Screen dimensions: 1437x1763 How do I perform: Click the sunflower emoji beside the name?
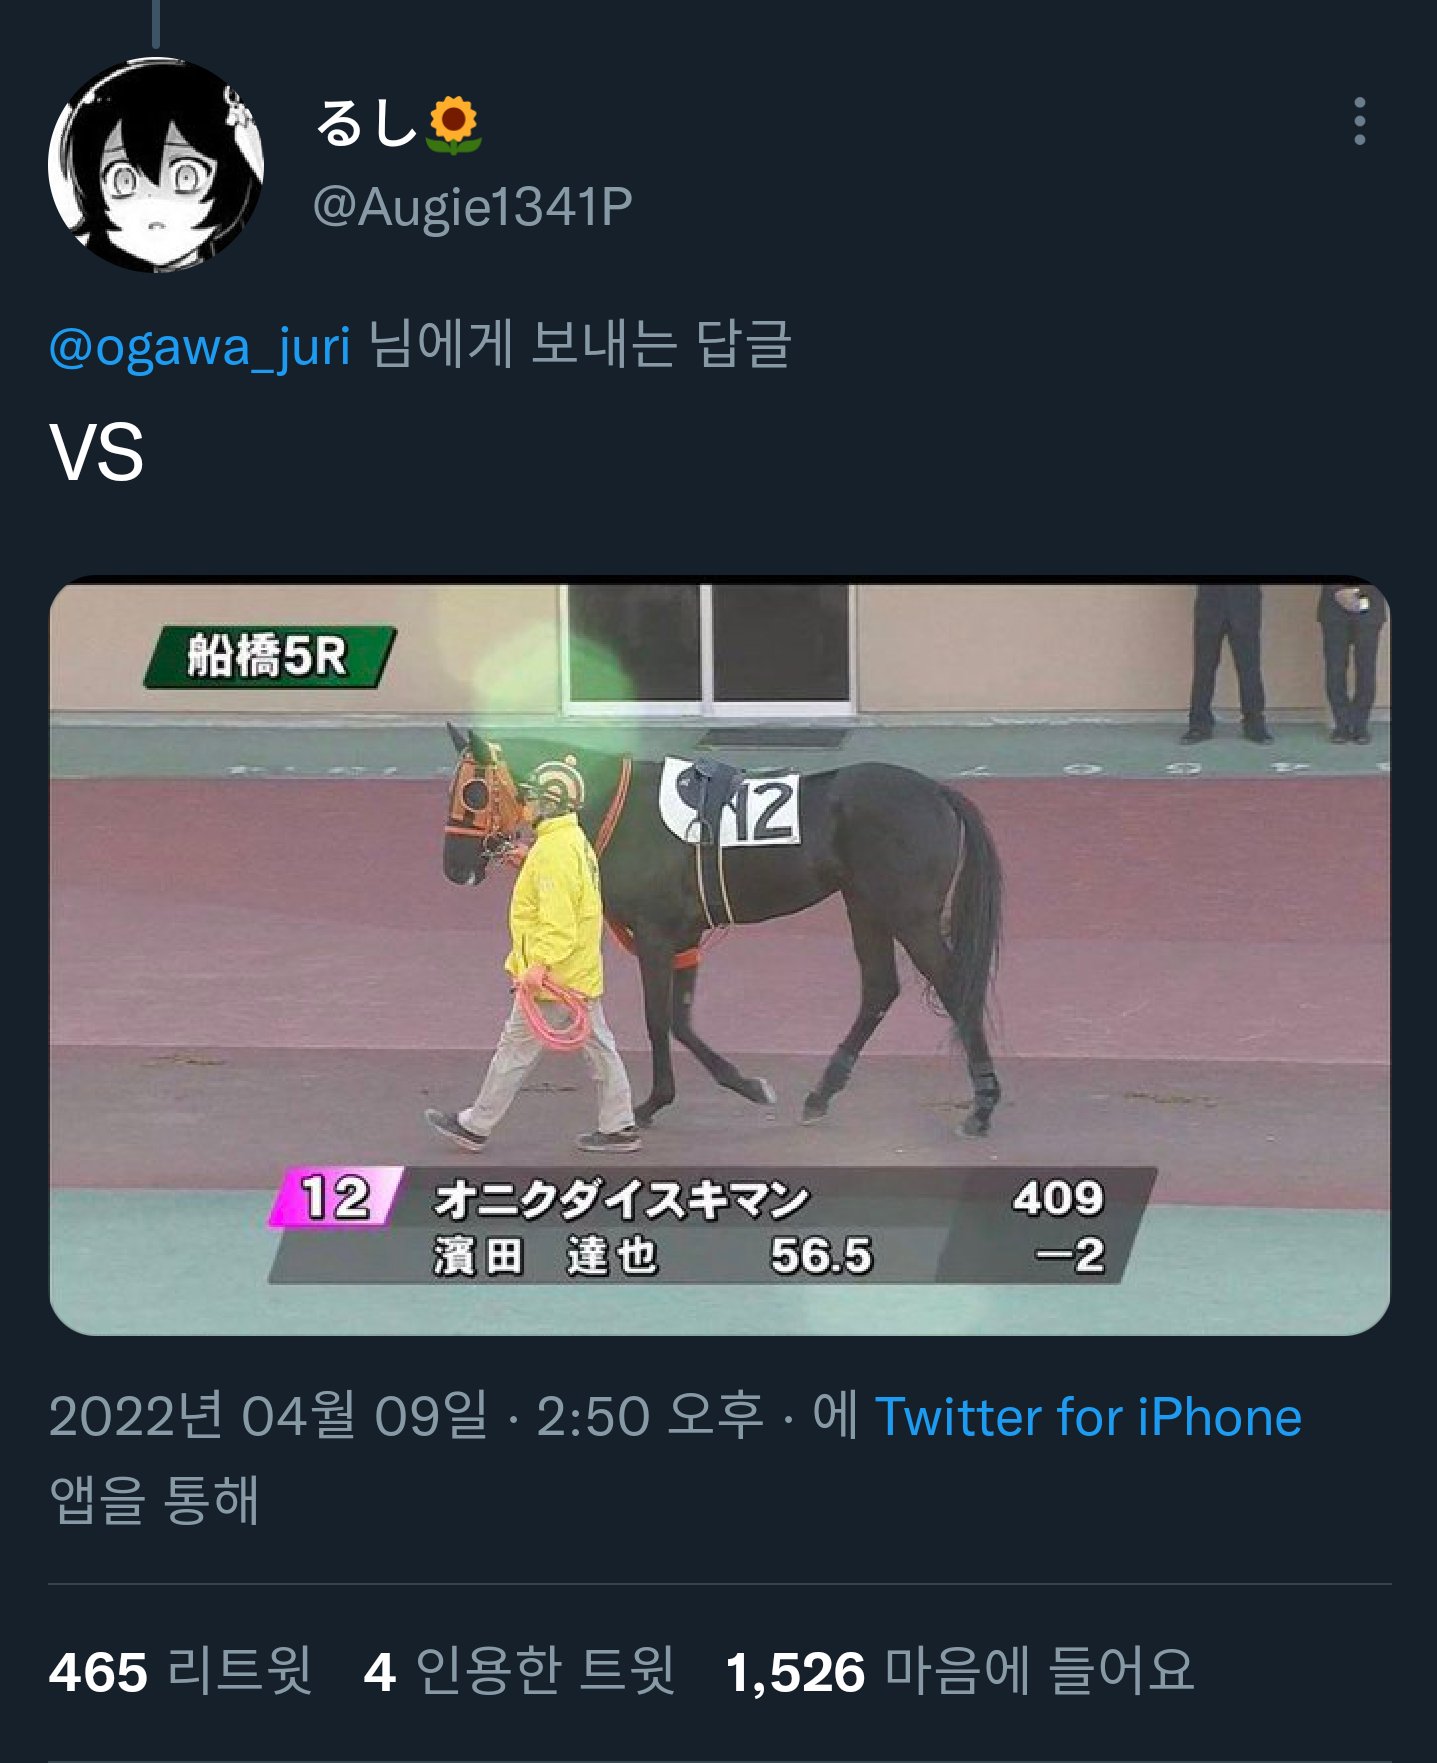click(x=454, y=125)
